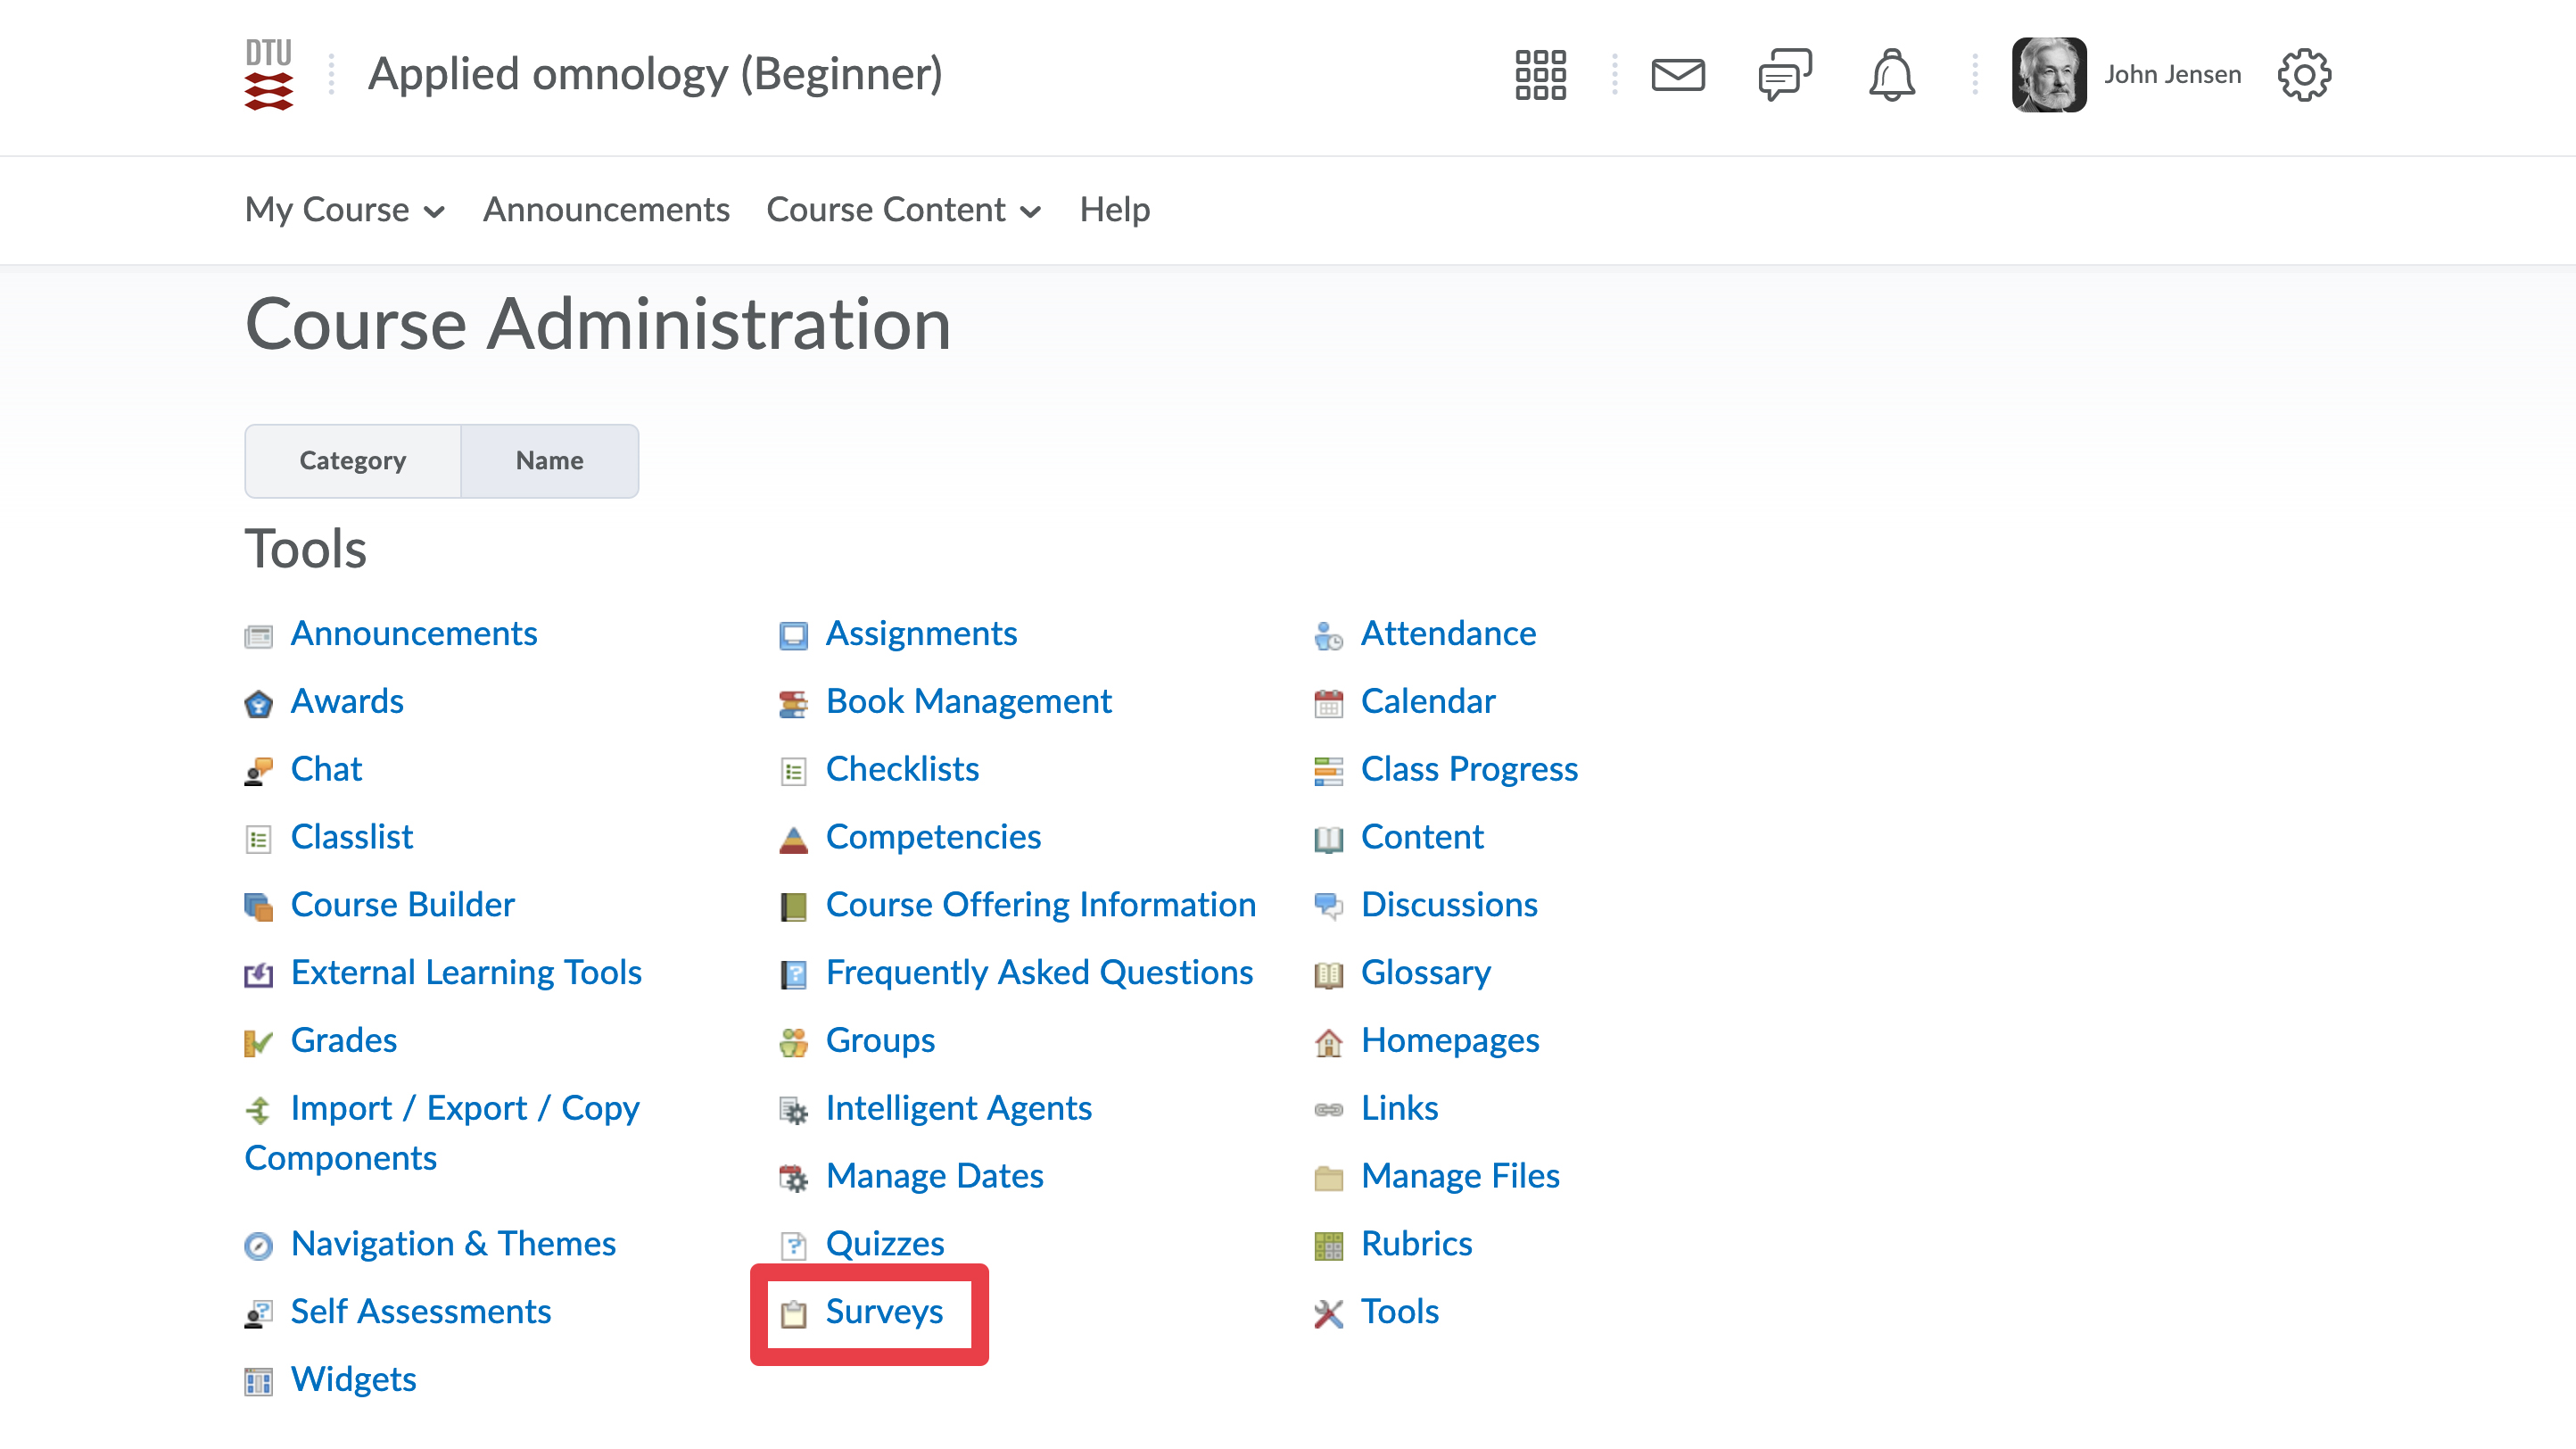Click the Awards badge icon
Image resolution: width=2576 pixels, height=1449 pixels.
[258, 703]
